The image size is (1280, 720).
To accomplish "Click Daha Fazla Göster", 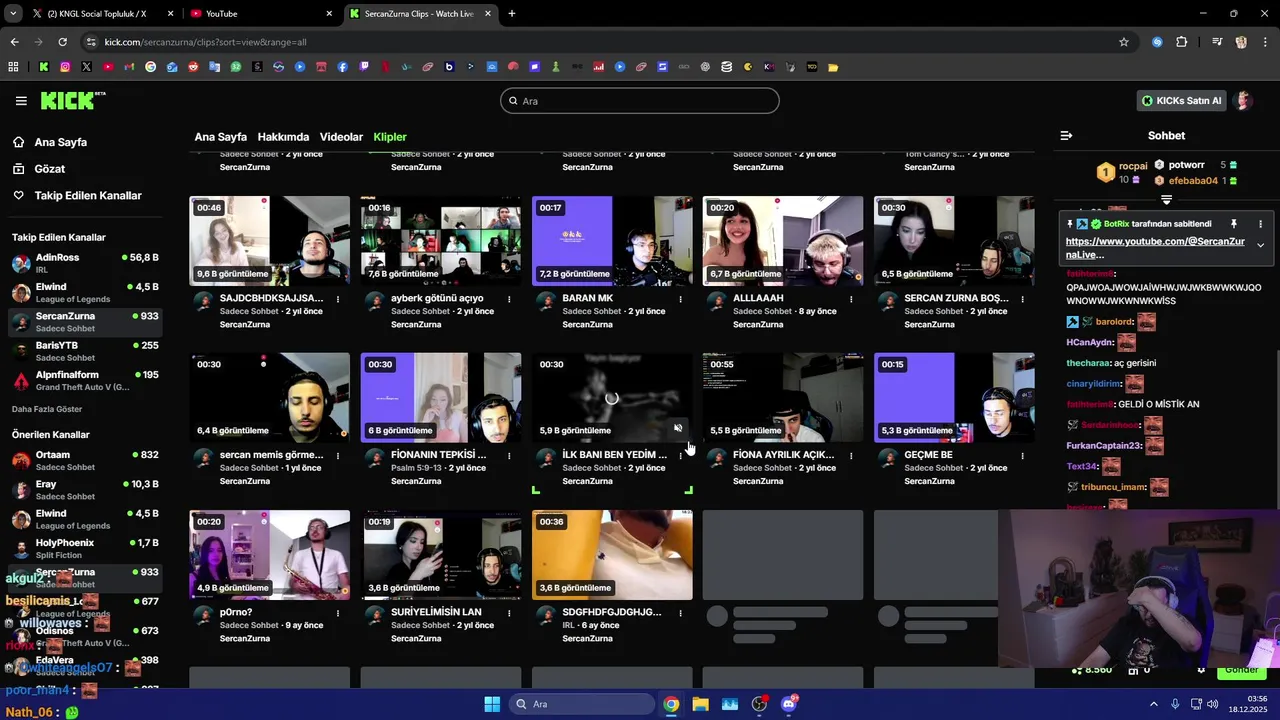I will point(47,410).
